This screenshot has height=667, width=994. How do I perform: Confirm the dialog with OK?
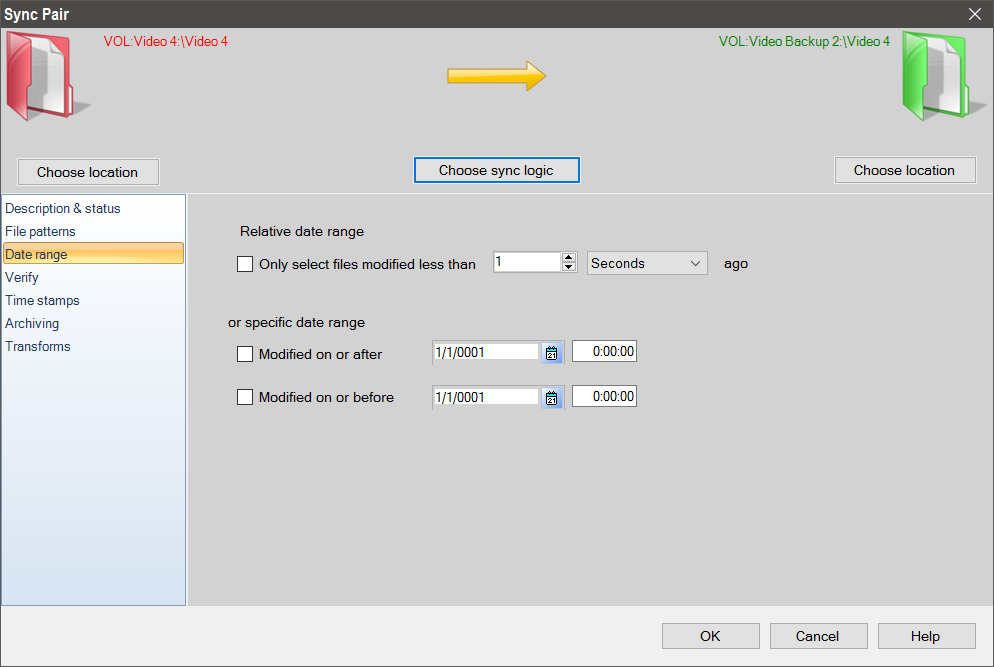point(710,636)
